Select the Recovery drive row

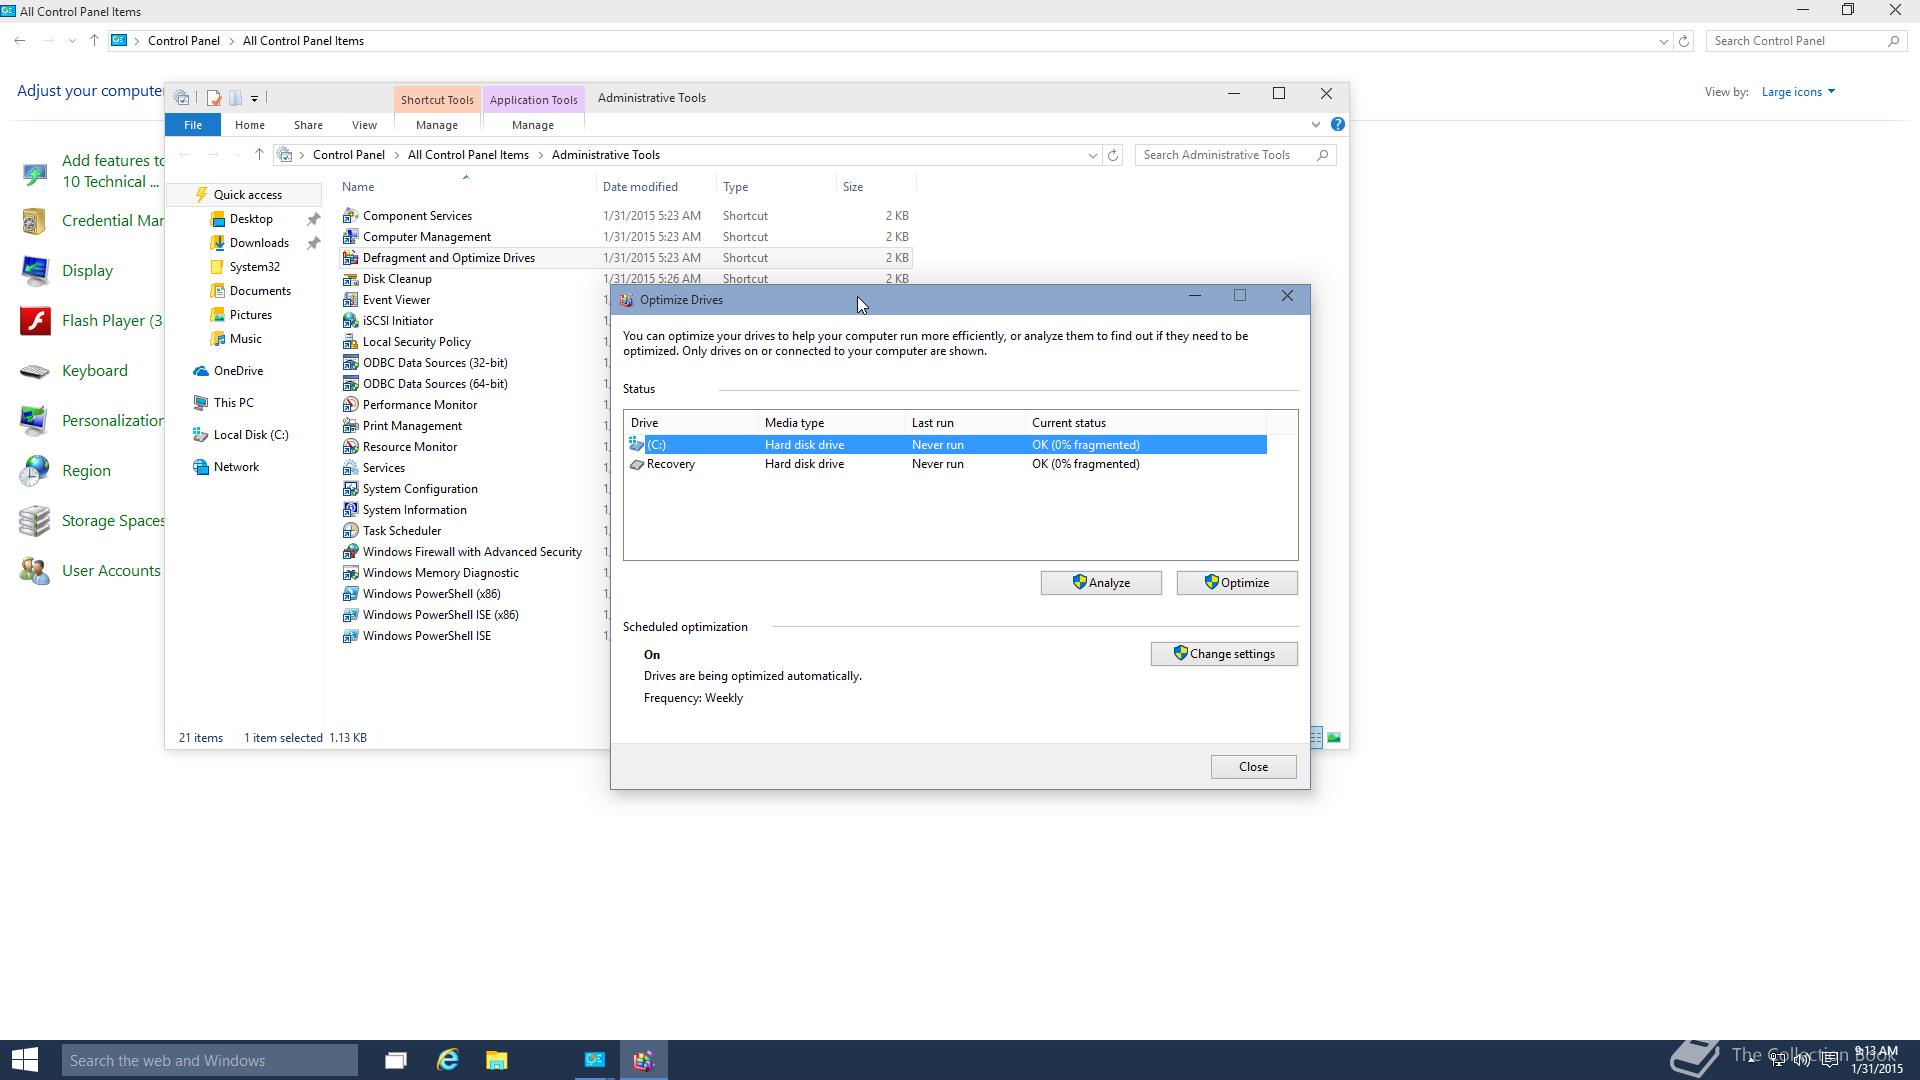[x=946, y=464]
